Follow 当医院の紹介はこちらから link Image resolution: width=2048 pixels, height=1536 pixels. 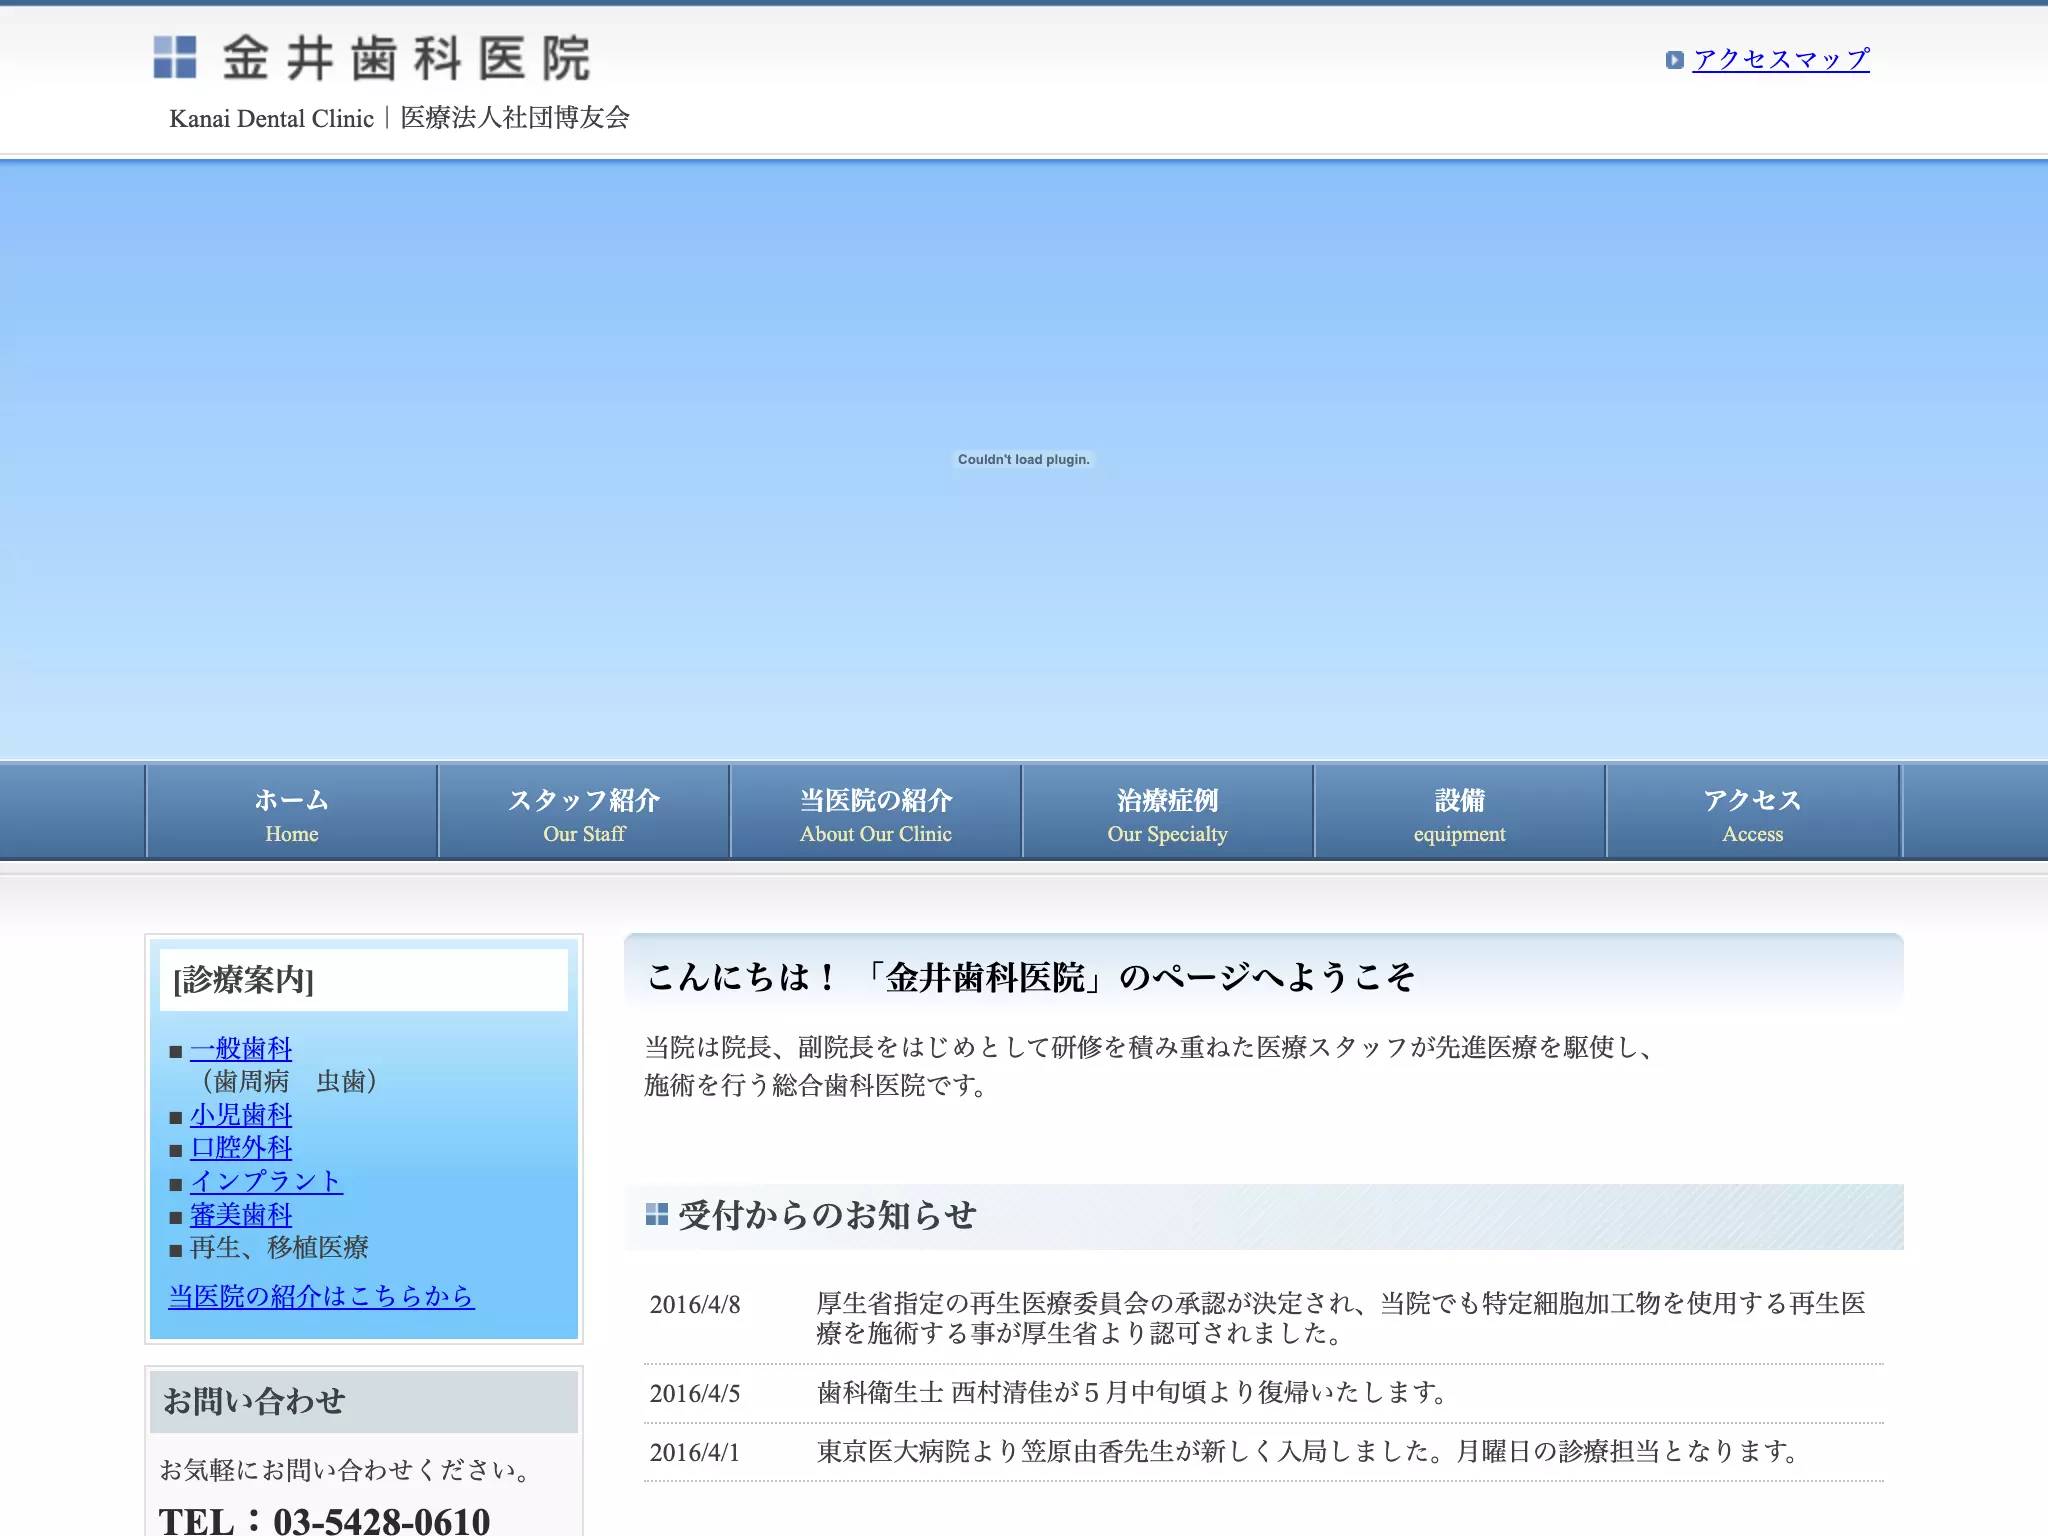tap(321, 1296)
